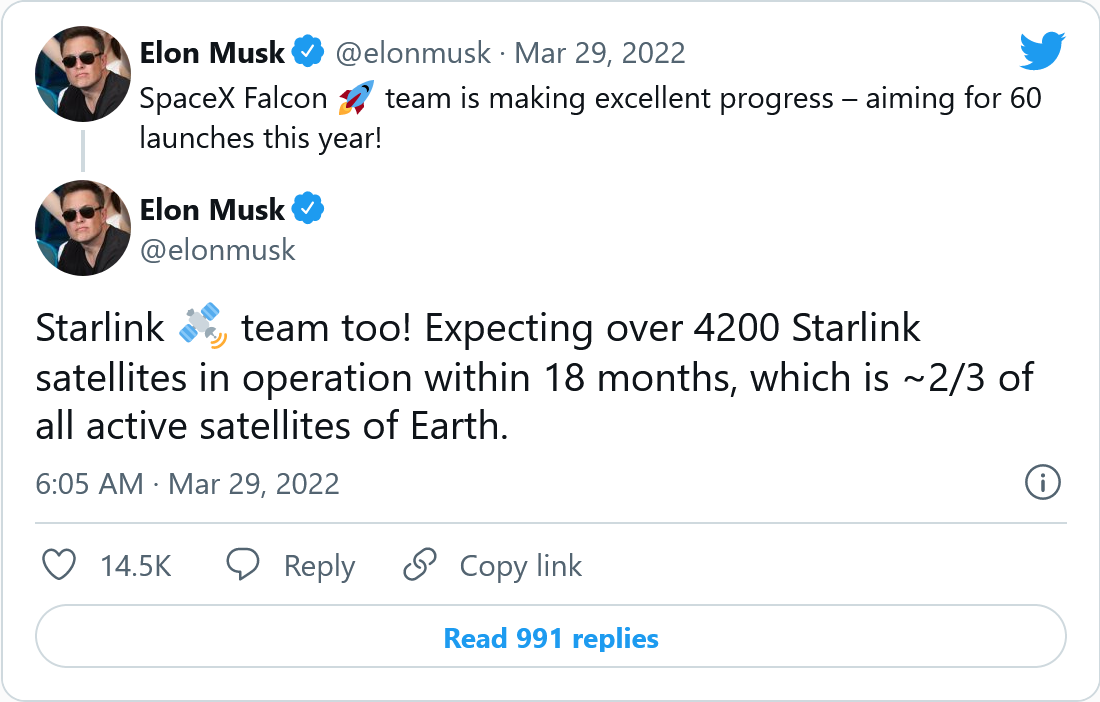Open the 6:05 AM · Mar 29, 2022 timestamp

pyautogui.click(x=188, y=484)
